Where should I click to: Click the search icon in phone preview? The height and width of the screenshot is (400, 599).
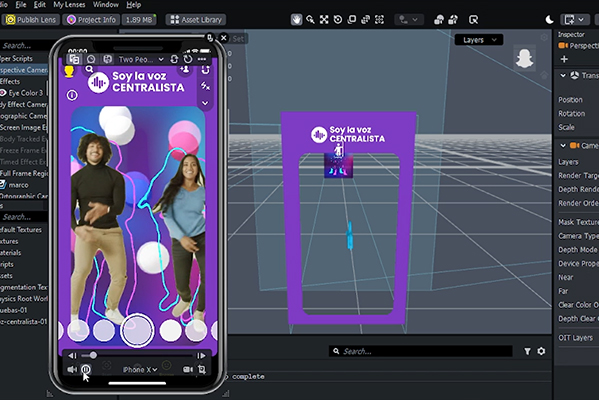pyautogui.click(x=89, y=69)
